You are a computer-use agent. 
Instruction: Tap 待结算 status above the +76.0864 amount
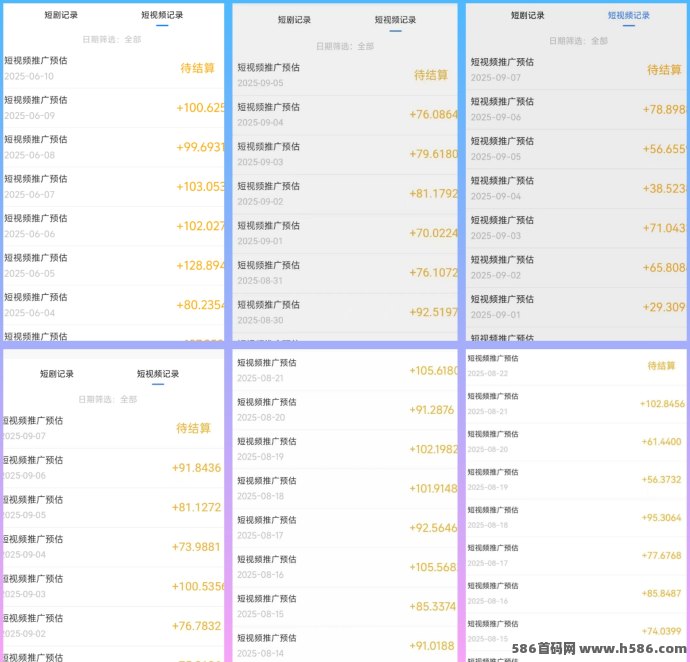(x=430, y=75)
